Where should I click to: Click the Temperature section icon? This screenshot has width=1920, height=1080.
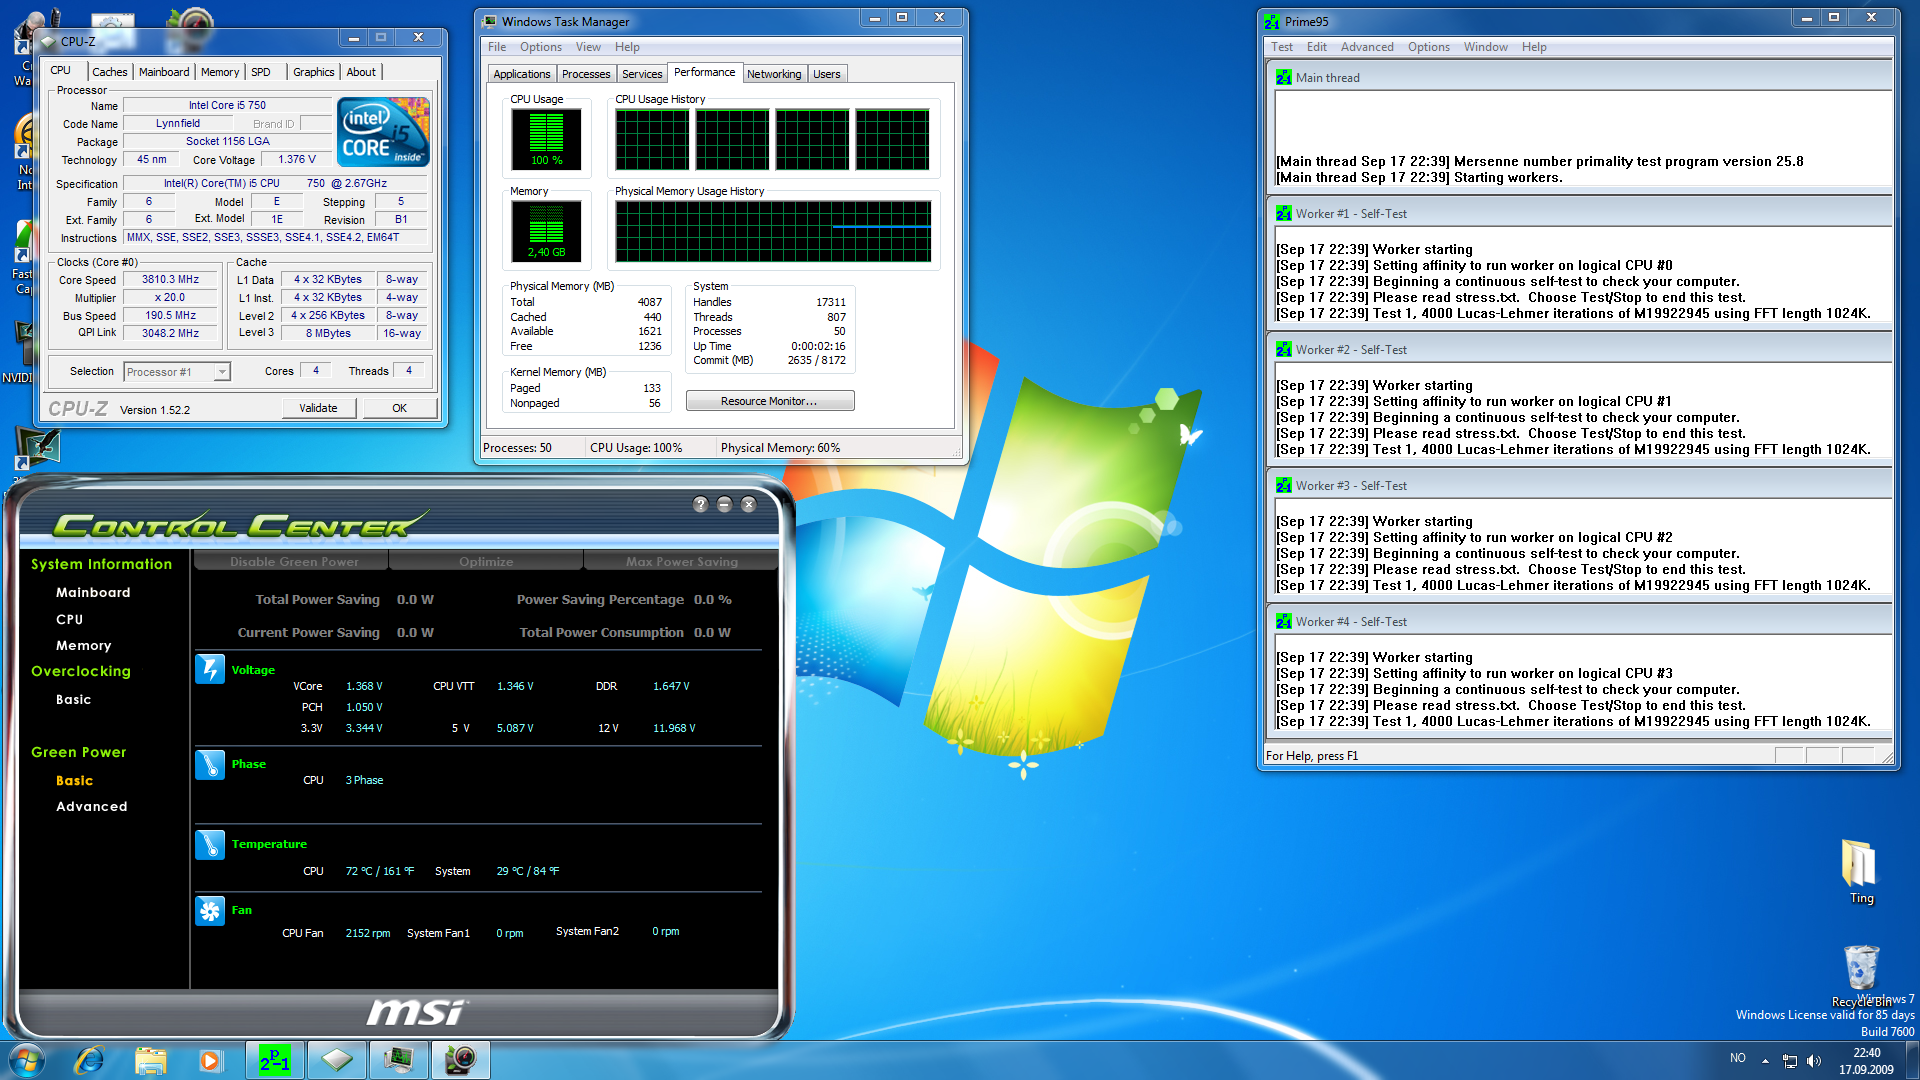210,845
